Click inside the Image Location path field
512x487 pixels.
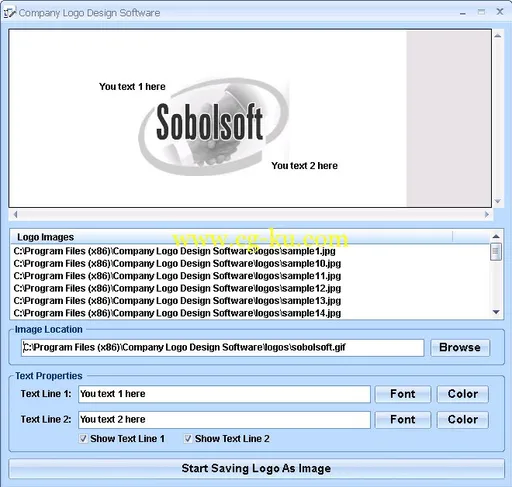[223, 348]
